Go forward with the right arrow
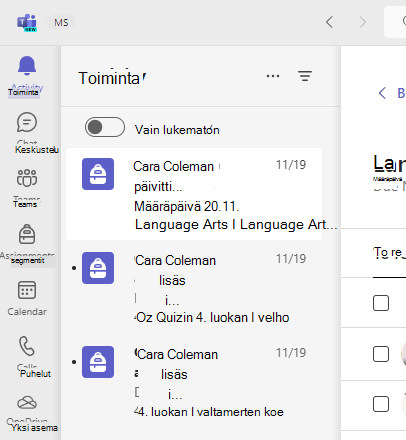406x440 pixels. pos(362,22)
